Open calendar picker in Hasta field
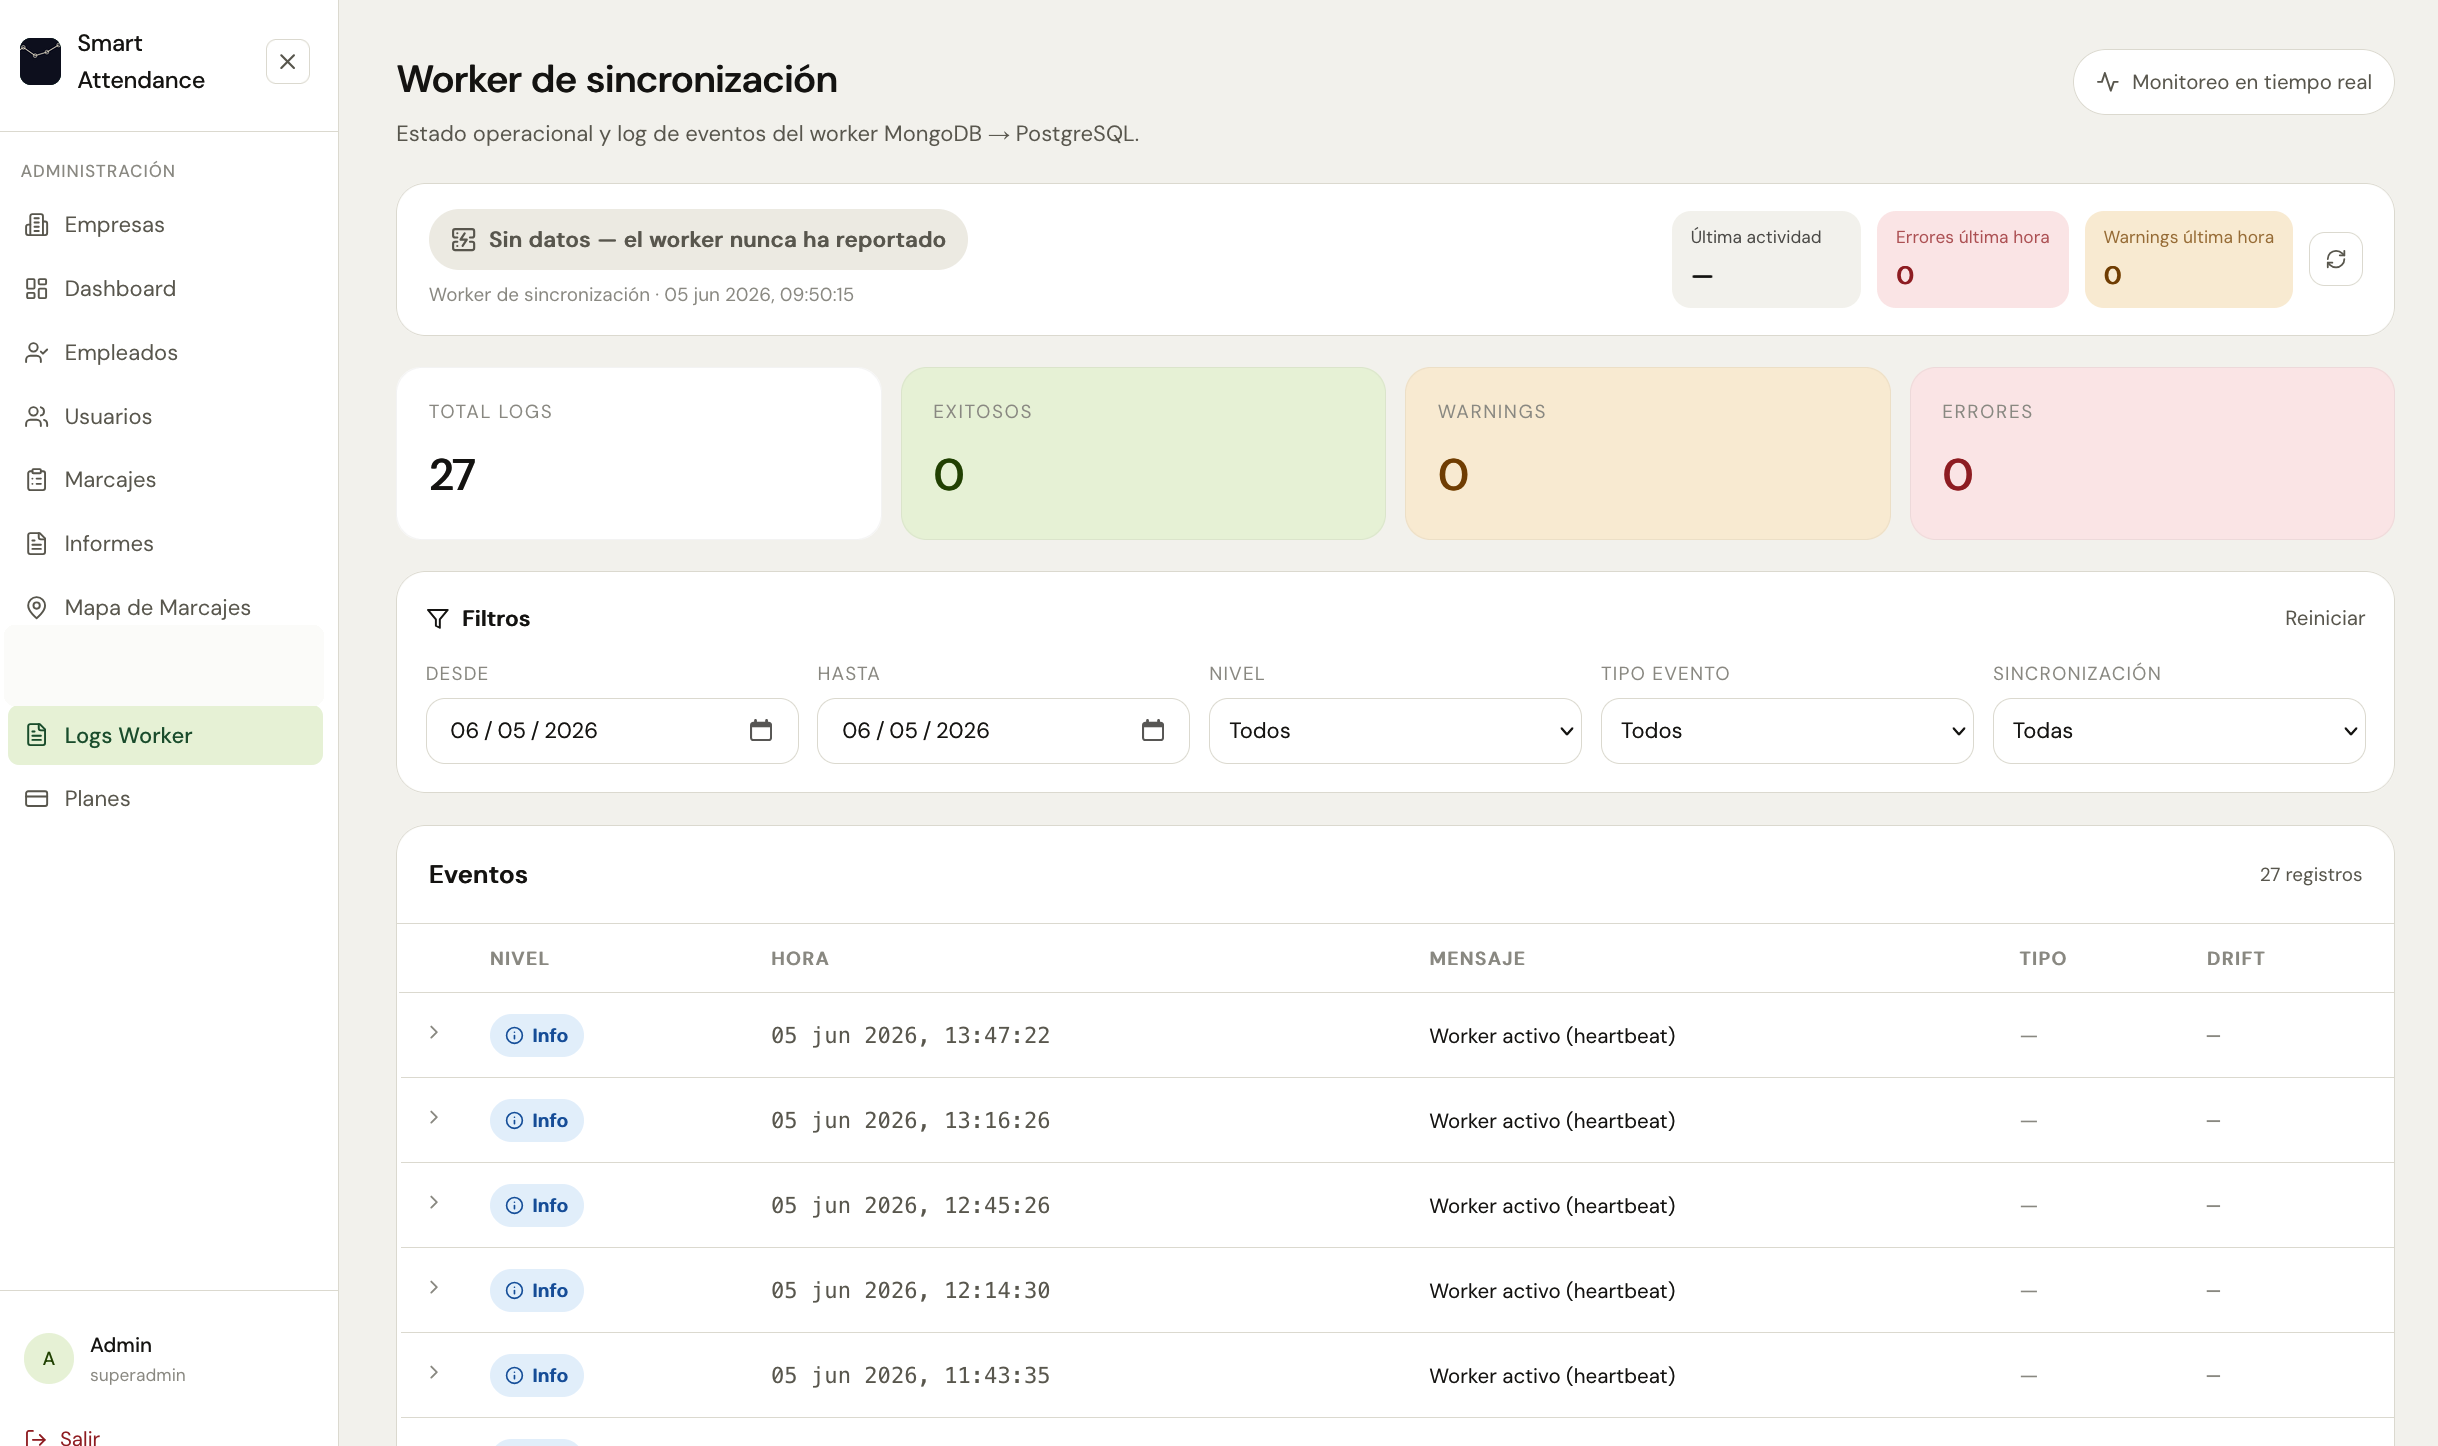Viewport: 2438px width, 1446px height. pos(1152,730)
